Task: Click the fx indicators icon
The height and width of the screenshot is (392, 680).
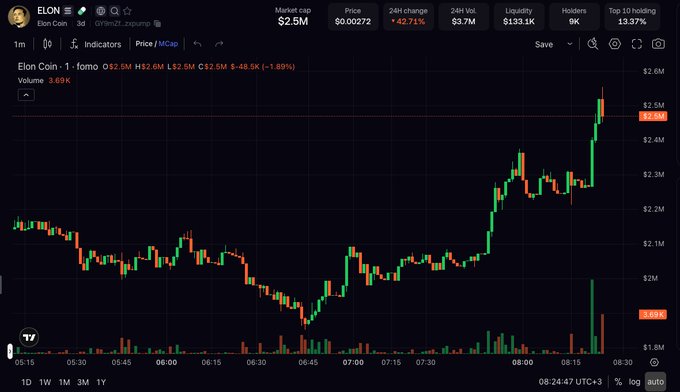Action: tap(74, 44)
